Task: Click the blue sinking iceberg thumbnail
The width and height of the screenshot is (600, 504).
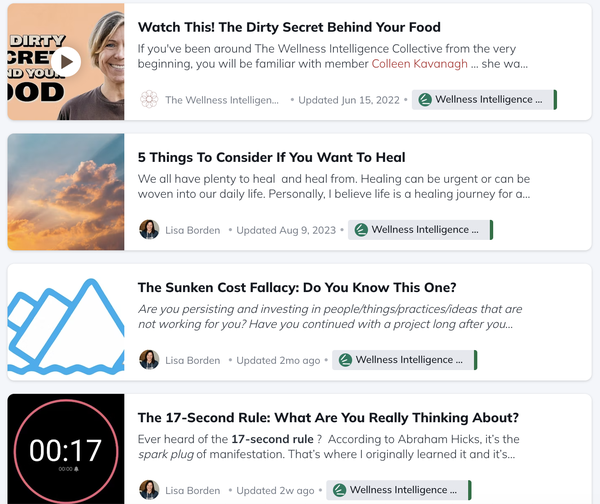Action: [x=66, y=322]
